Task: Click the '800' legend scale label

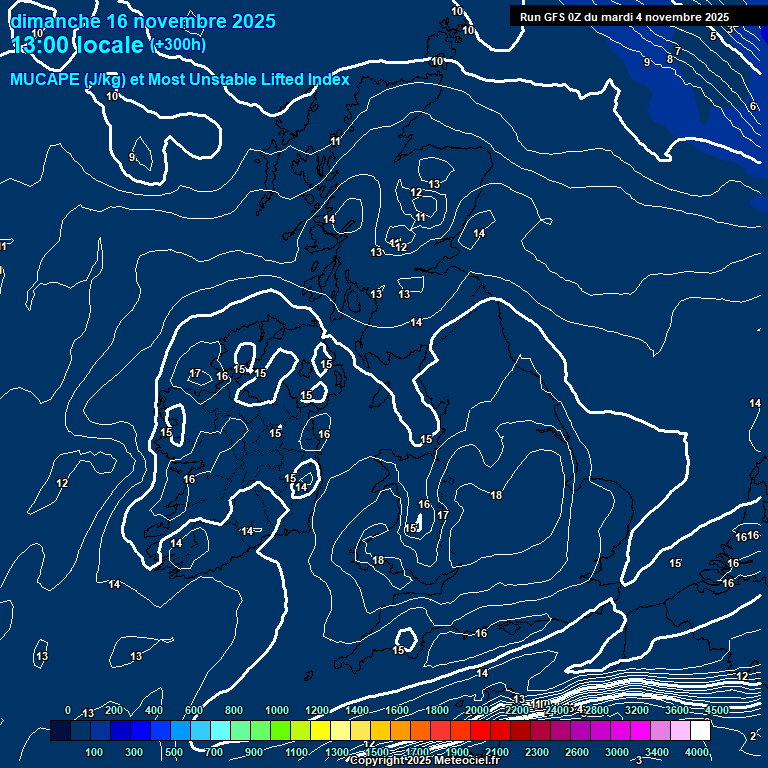Action: 234,710
